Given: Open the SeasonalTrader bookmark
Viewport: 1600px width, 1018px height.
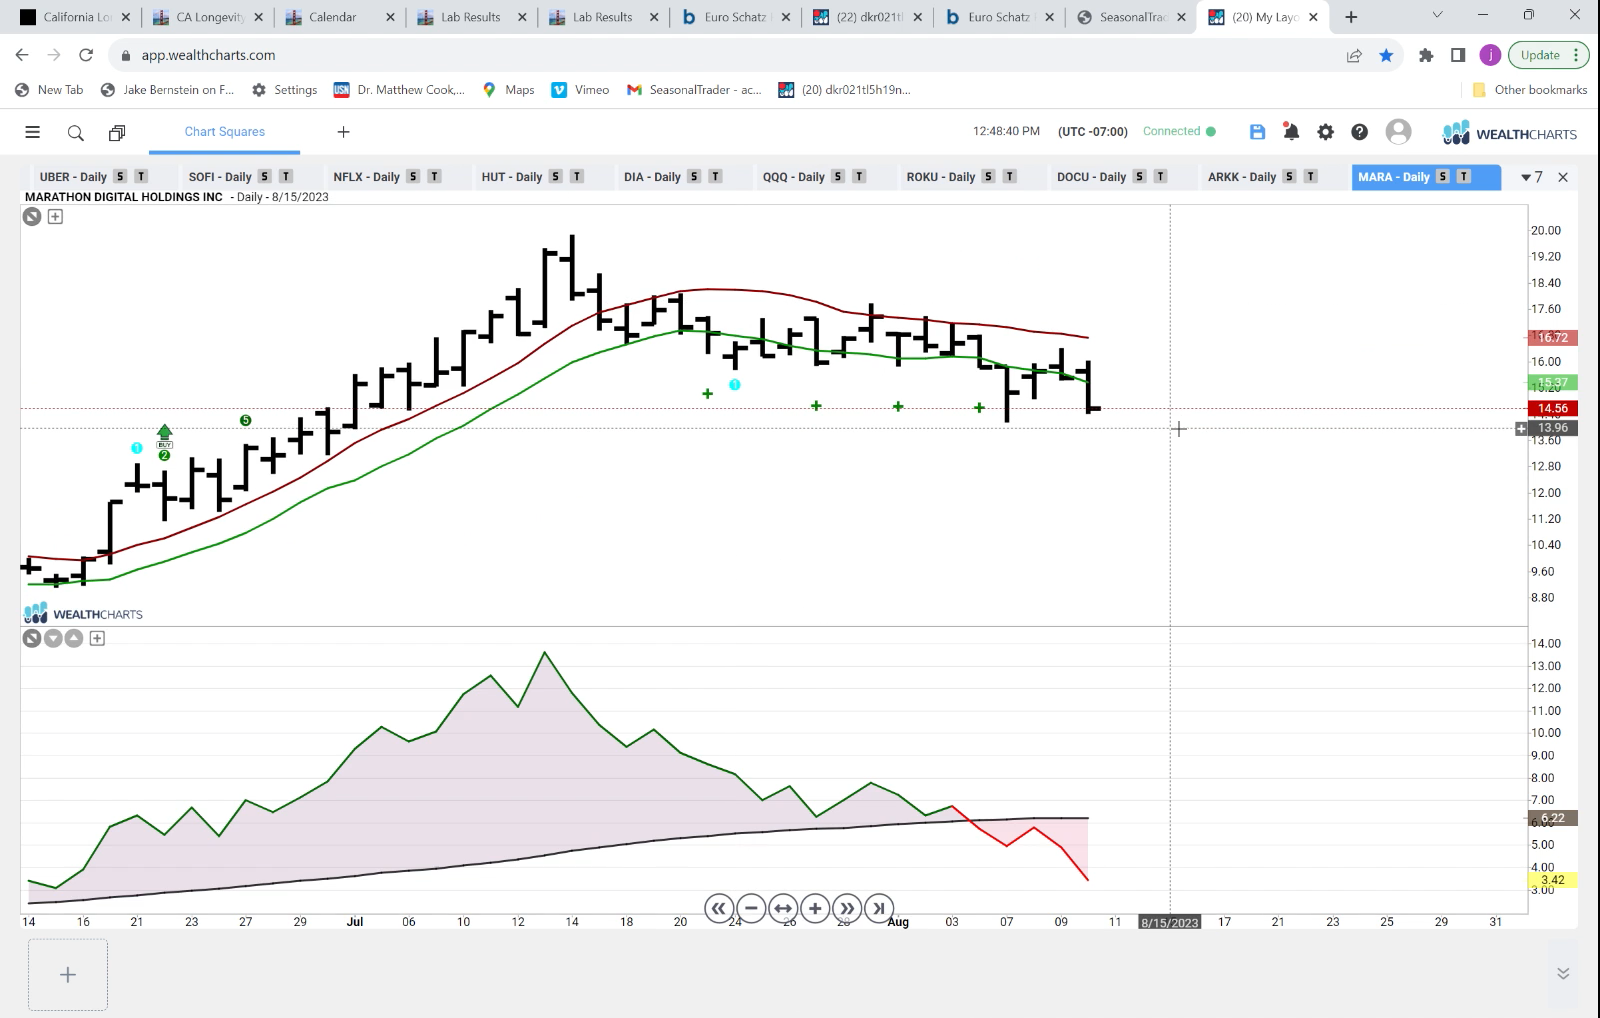Looking at the screenshot, I should 694,89.
